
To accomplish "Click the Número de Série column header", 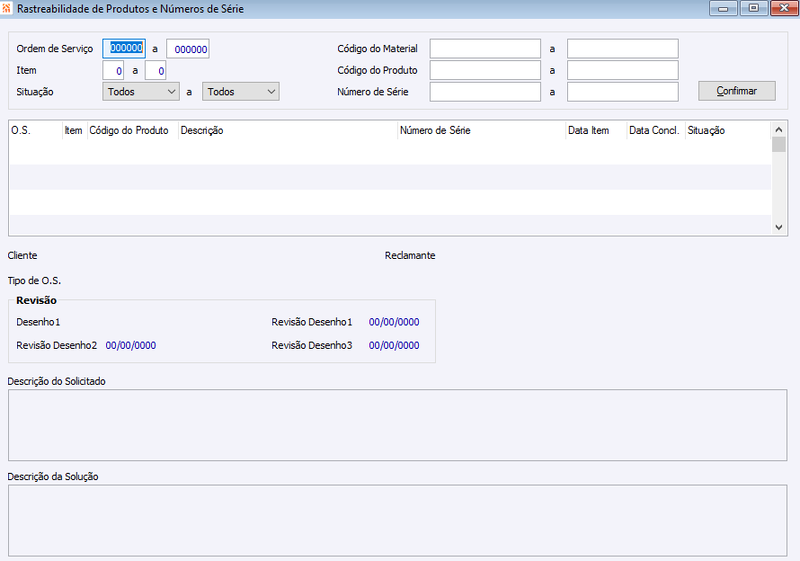I will (482, 131).
